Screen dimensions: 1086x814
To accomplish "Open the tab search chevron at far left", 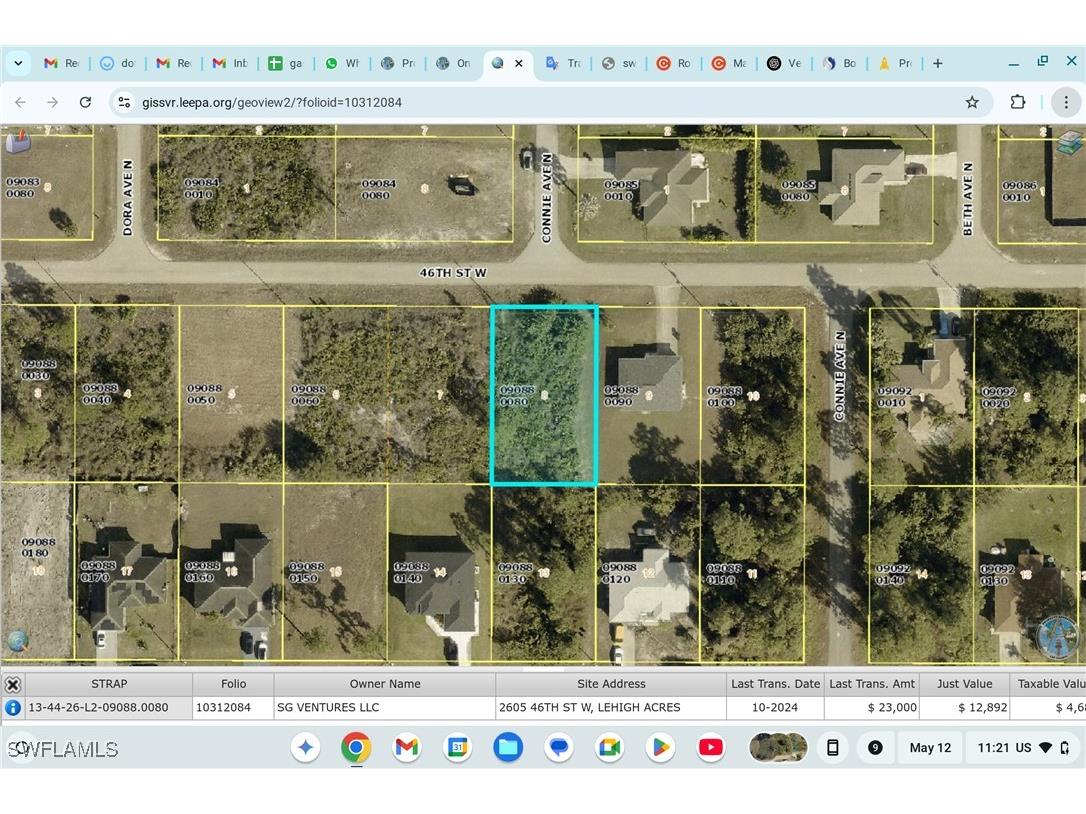I will coord(18,63).
